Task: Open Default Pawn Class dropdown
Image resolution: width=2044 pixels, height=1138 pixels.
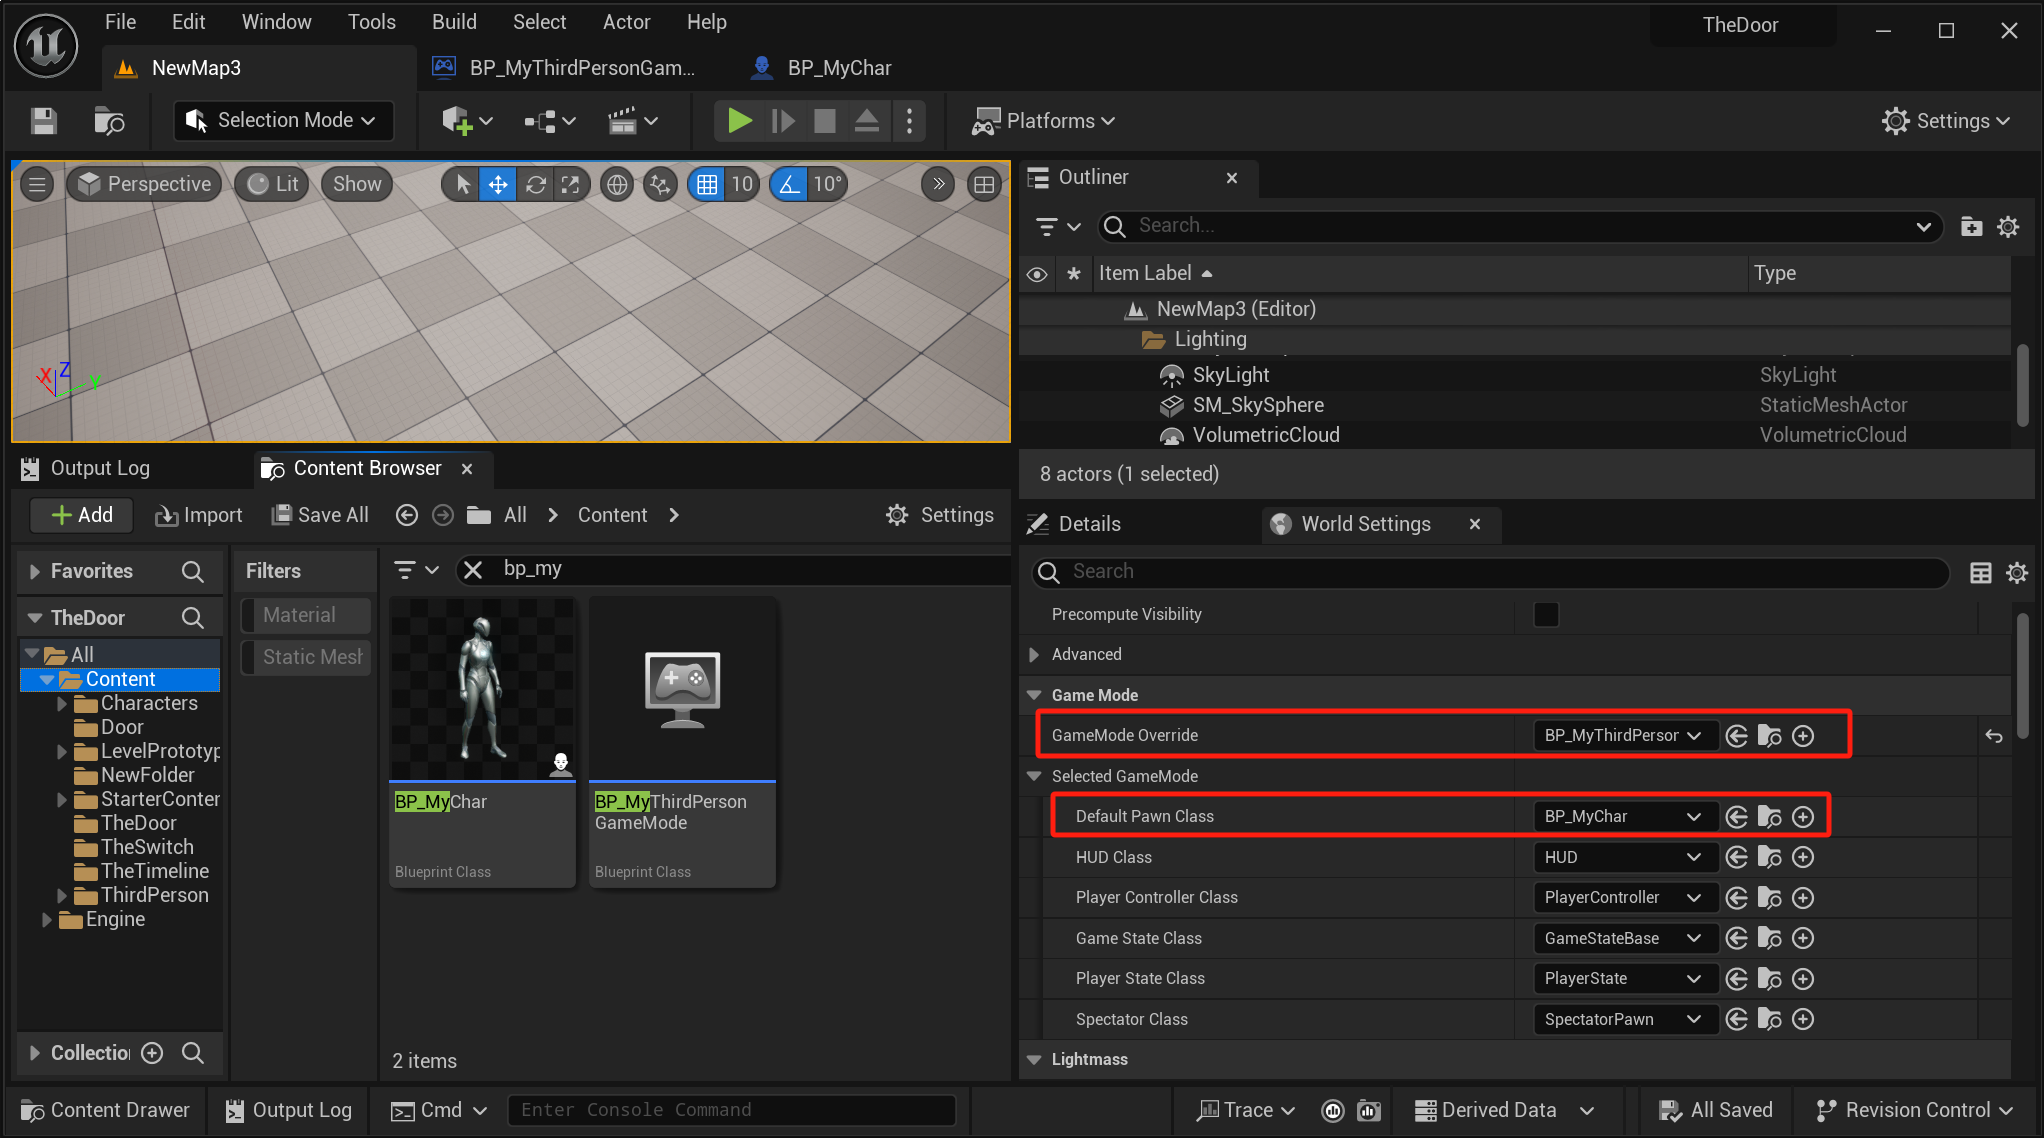Action: coord(1625,817)
